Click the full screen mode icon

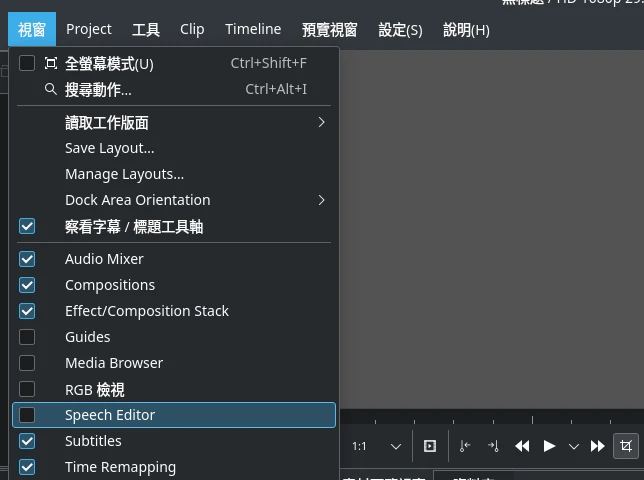click(x=51, y=63)
